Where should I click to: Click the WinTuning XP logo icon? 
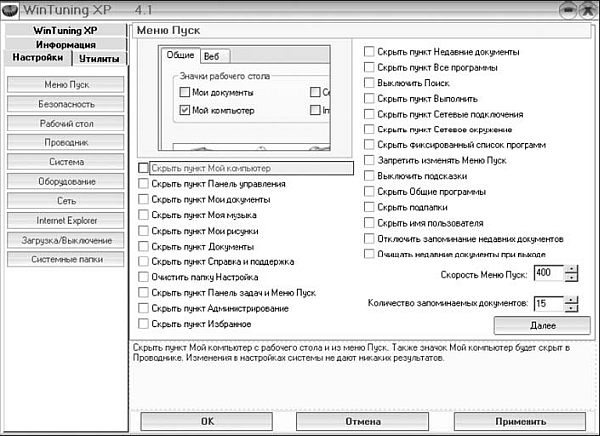point(10,10)
